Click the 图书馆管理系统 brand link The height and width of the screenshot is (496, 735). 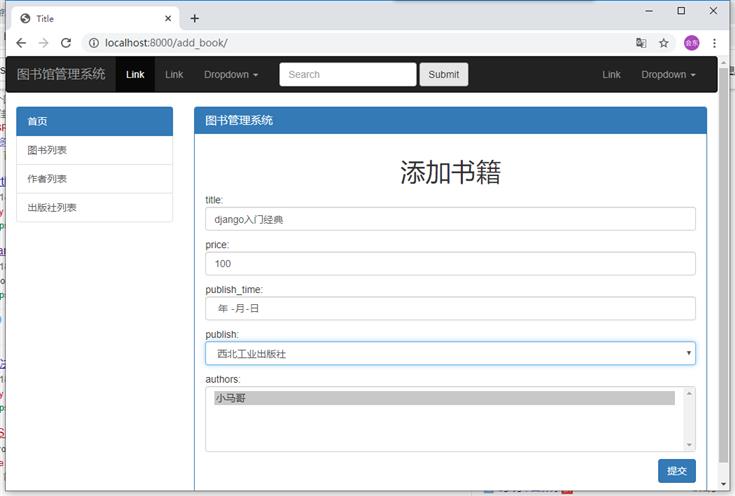pos(61,74)
